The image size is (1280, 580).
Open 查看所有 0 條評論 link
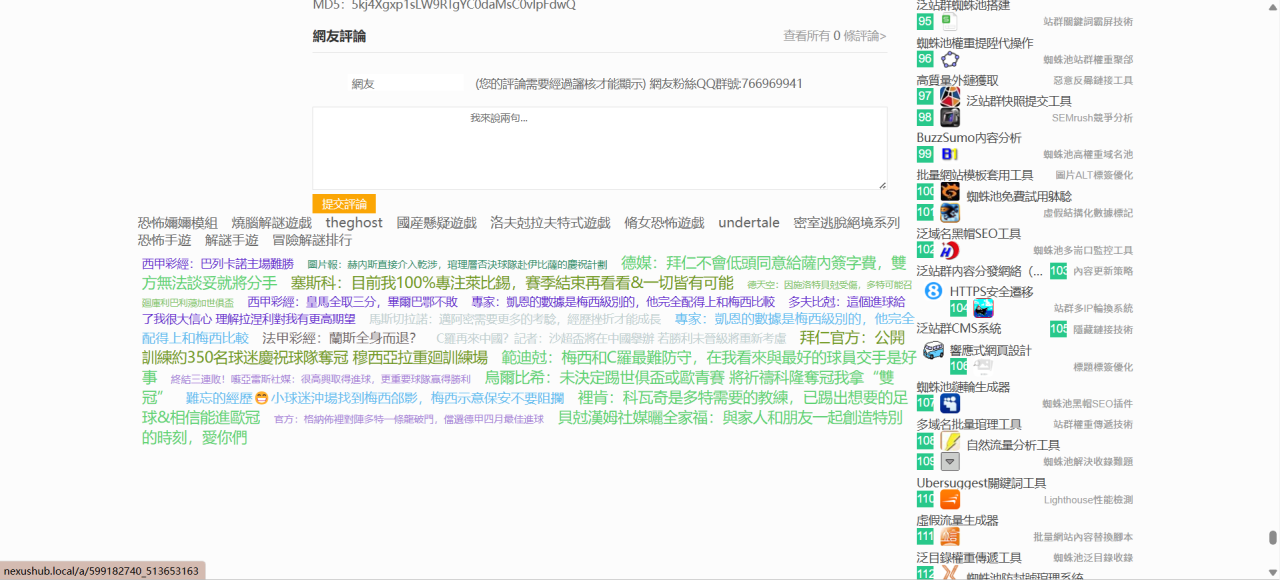pyautogui.click(x=834, y=36)
